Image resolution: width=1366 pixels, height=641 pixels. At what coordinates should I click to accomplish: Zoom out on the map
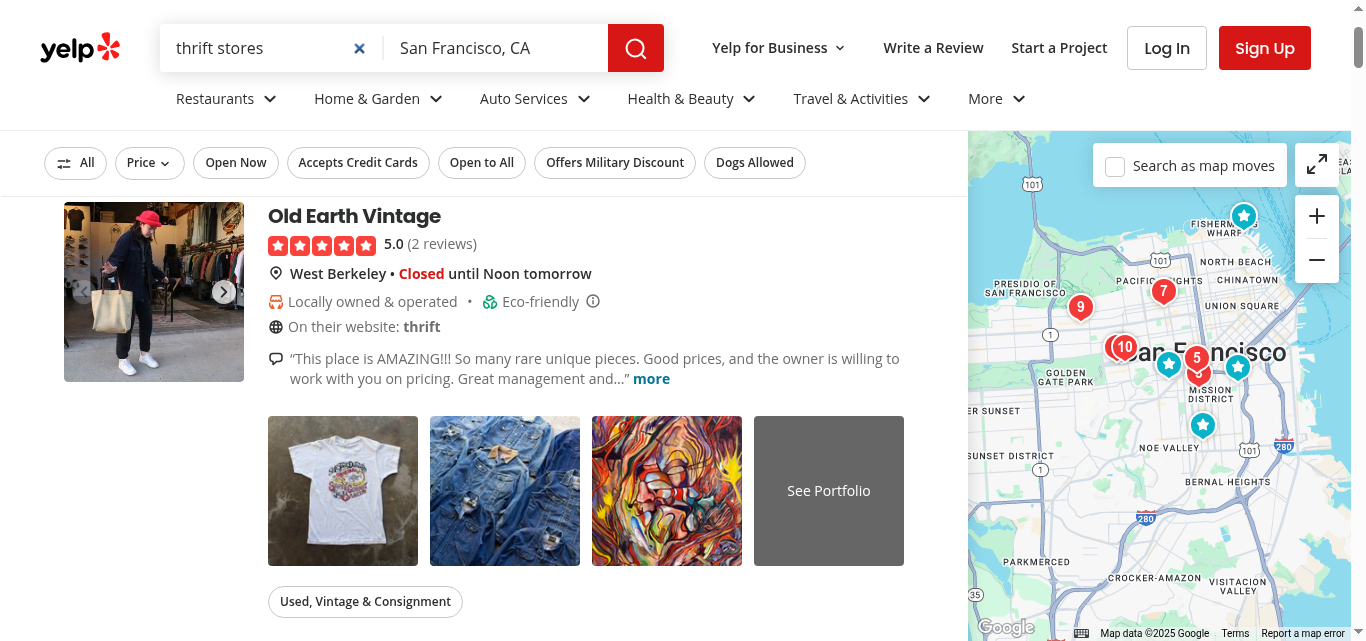pos(1317,261)
